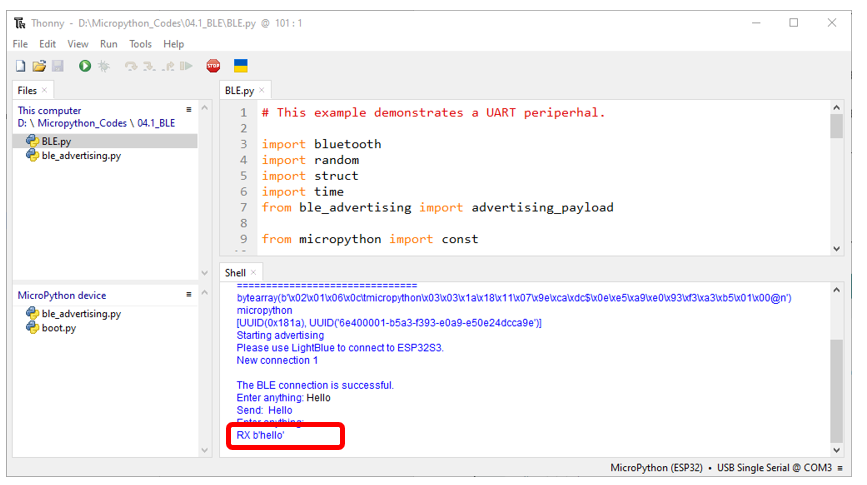Select the BLE.py editor tab
Viewport: 867px width, 485px height.
point(239,91)
